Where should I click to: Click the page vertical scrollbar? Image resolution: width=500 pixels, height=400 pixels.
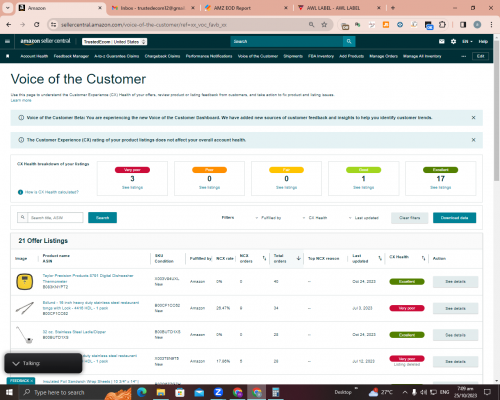pyautogui.click(x=496, y=110)
